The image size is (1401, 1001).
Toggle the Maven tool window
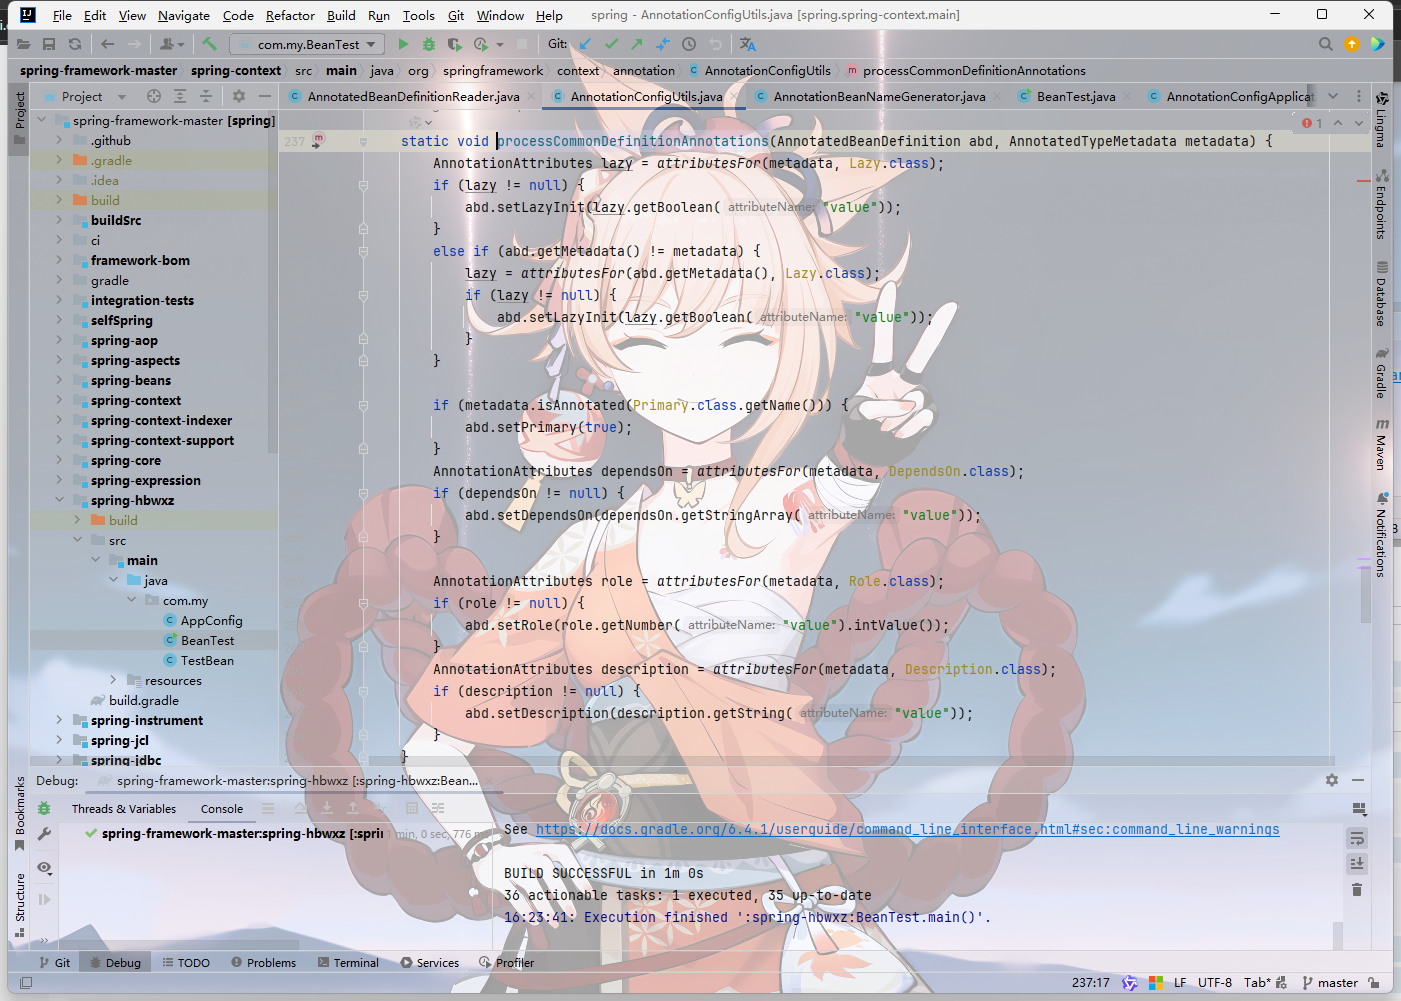[x=1381, y=444]
